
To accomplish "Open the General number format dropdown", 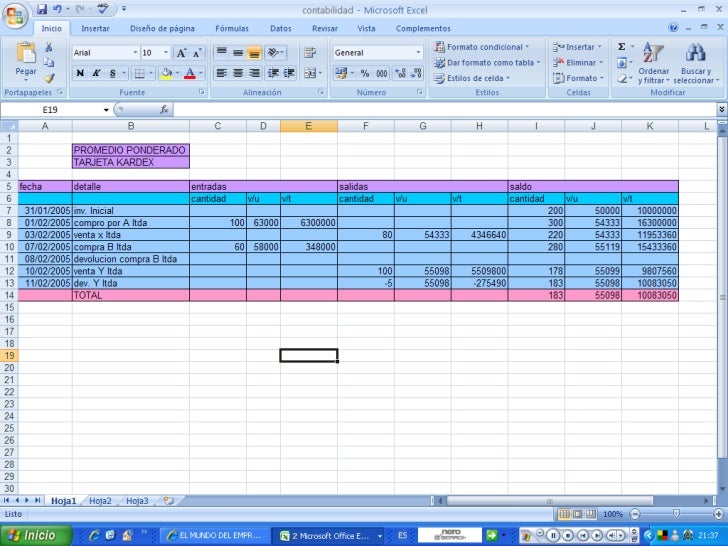I will (418, 52).
